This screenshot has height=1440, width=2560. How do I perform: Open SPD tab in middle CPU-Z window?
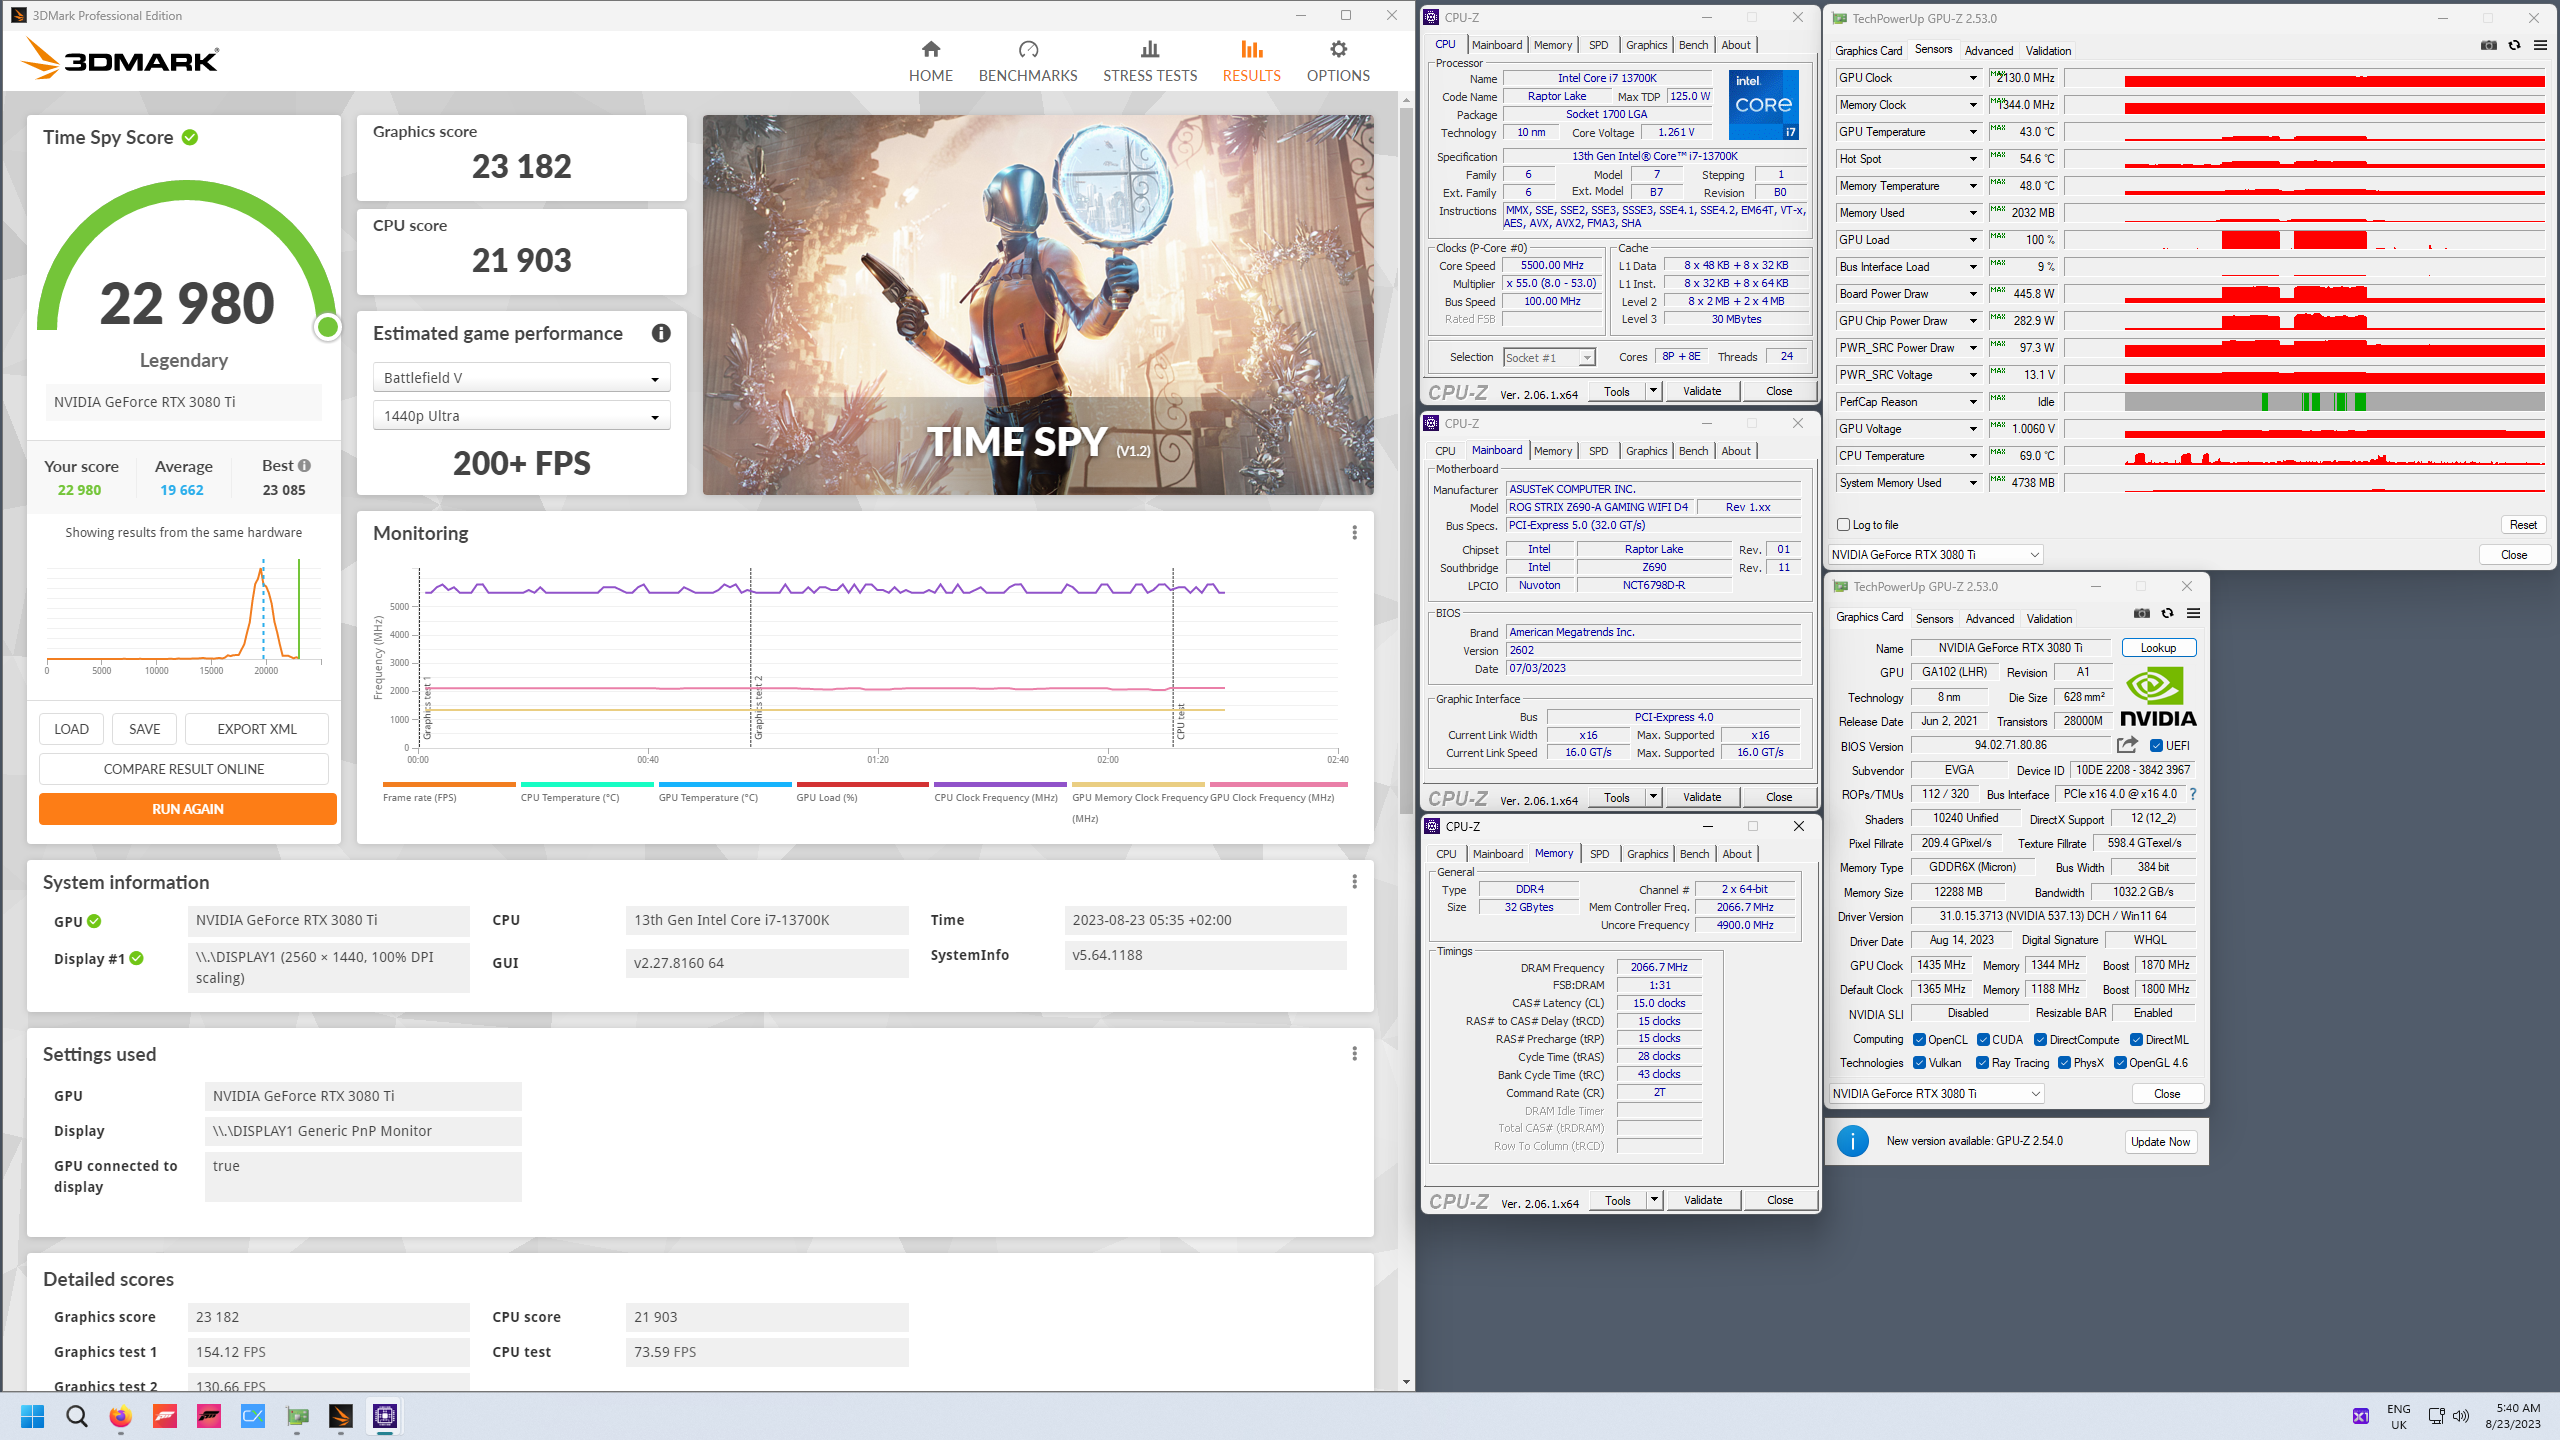pos(1599,451)
